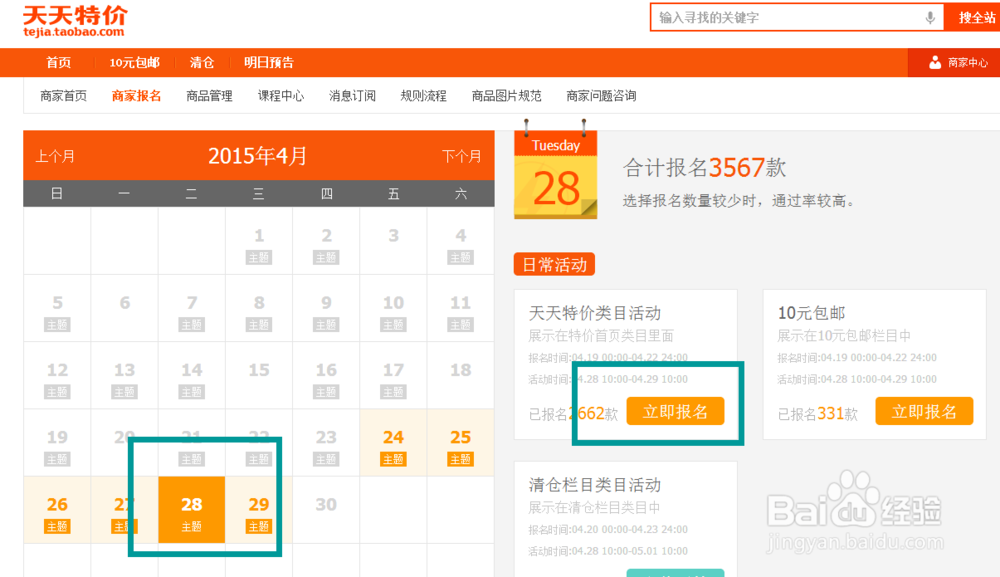Screen dimensions: 1000x577
Task: Click the 2015年4月 month heading
Action: click(258, 156)
